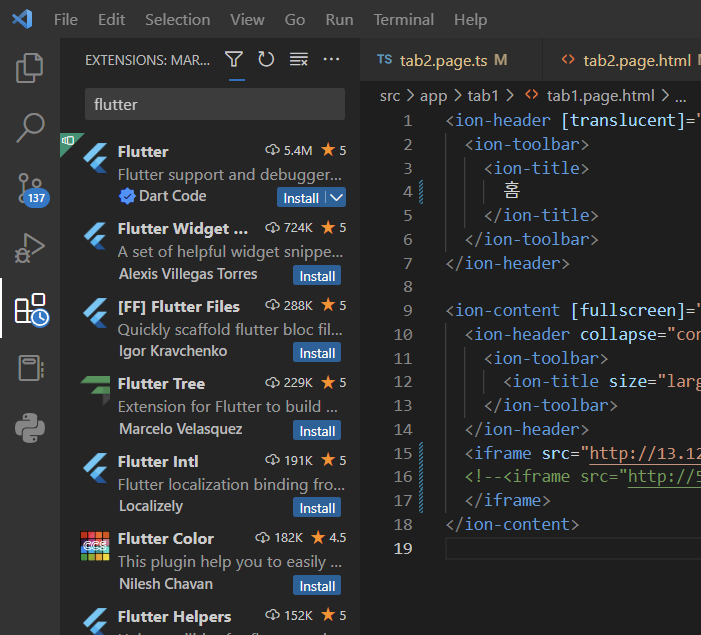Open the Terminal menu
This screenshot has height=635, width=701.
click(404, 20)
